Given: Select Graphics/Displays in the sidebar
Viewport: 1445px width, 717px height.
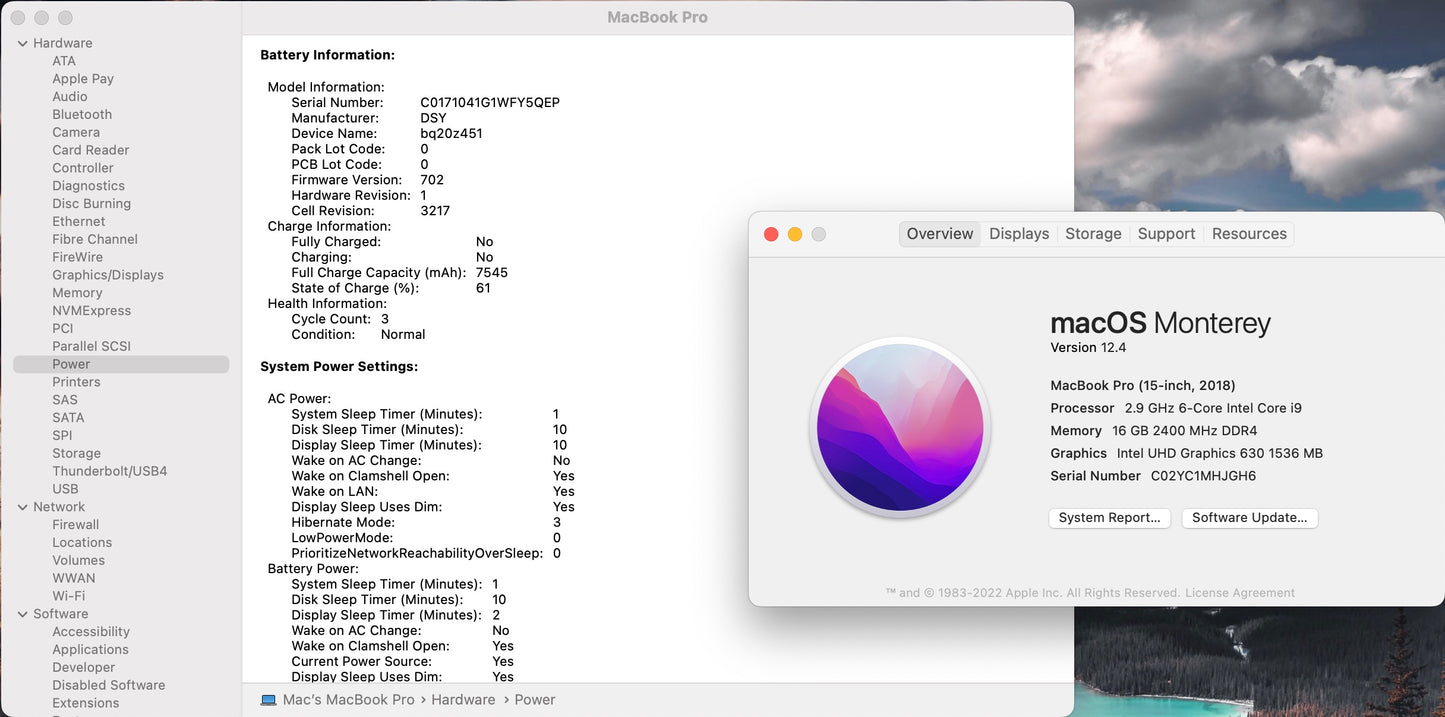Looking at the screenshot, I should [108, 275].
